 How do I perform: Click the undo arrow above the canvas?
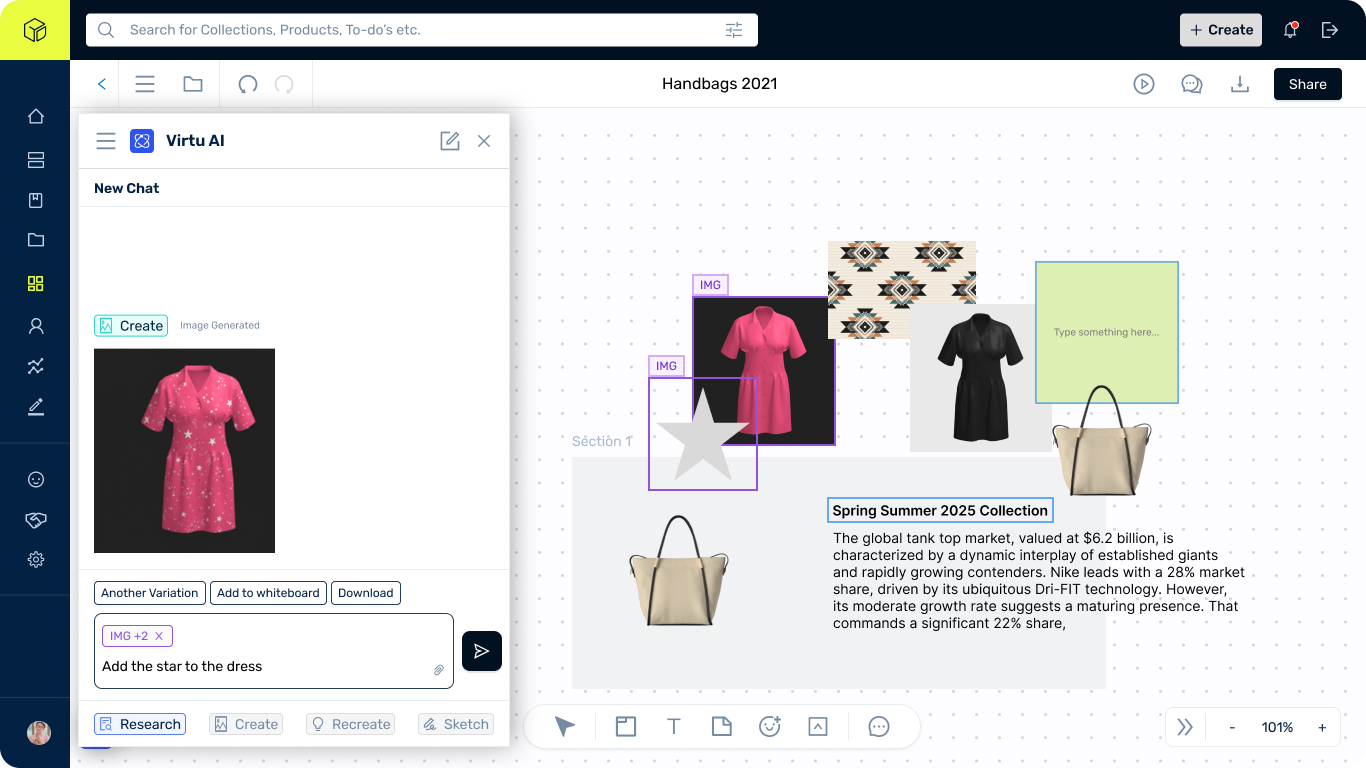[x=247, y=84]
